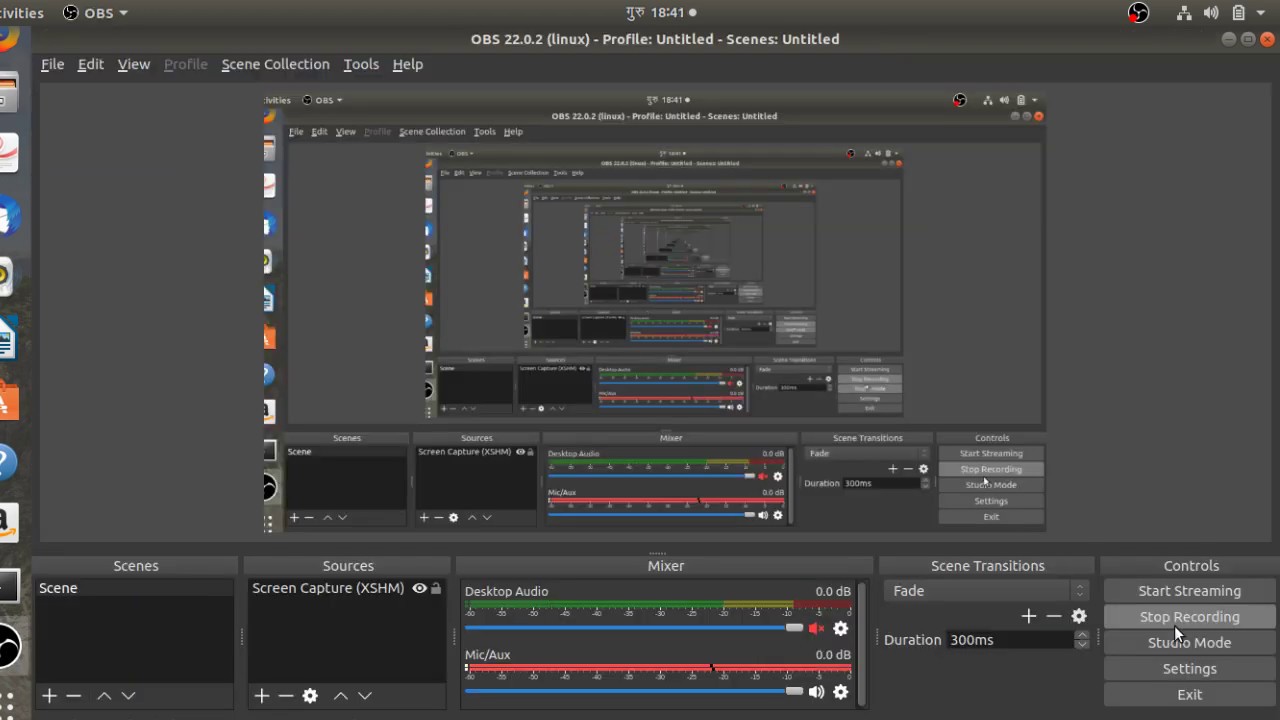
Task: Add a new scene with the plus icon
Action: coord(49,695)
